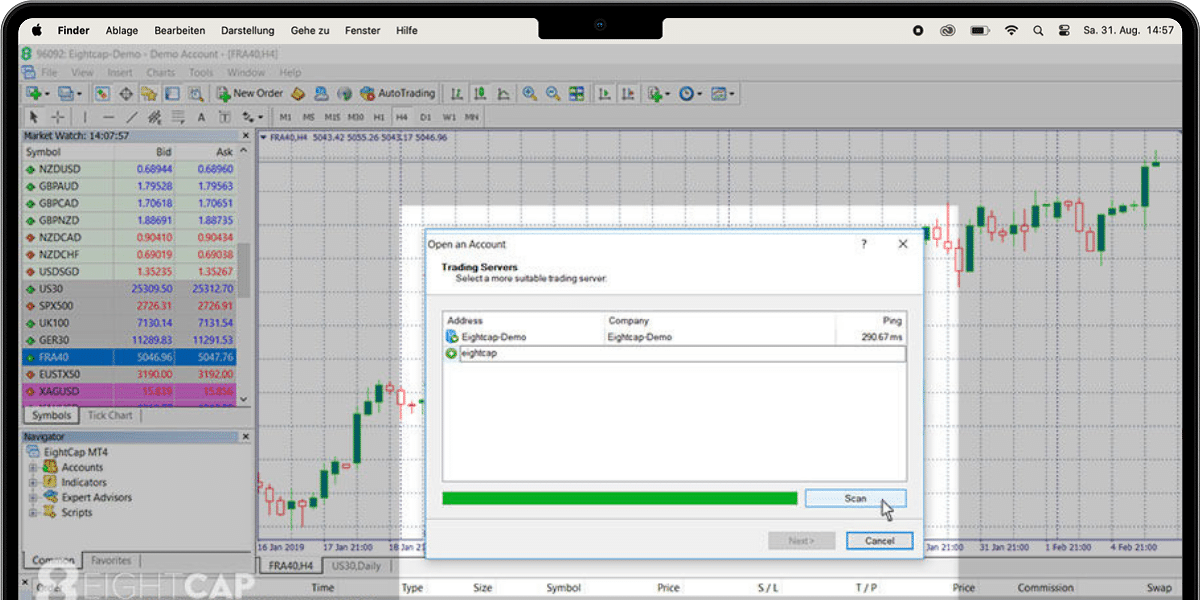Set timeframe to M30

point(356,117)
